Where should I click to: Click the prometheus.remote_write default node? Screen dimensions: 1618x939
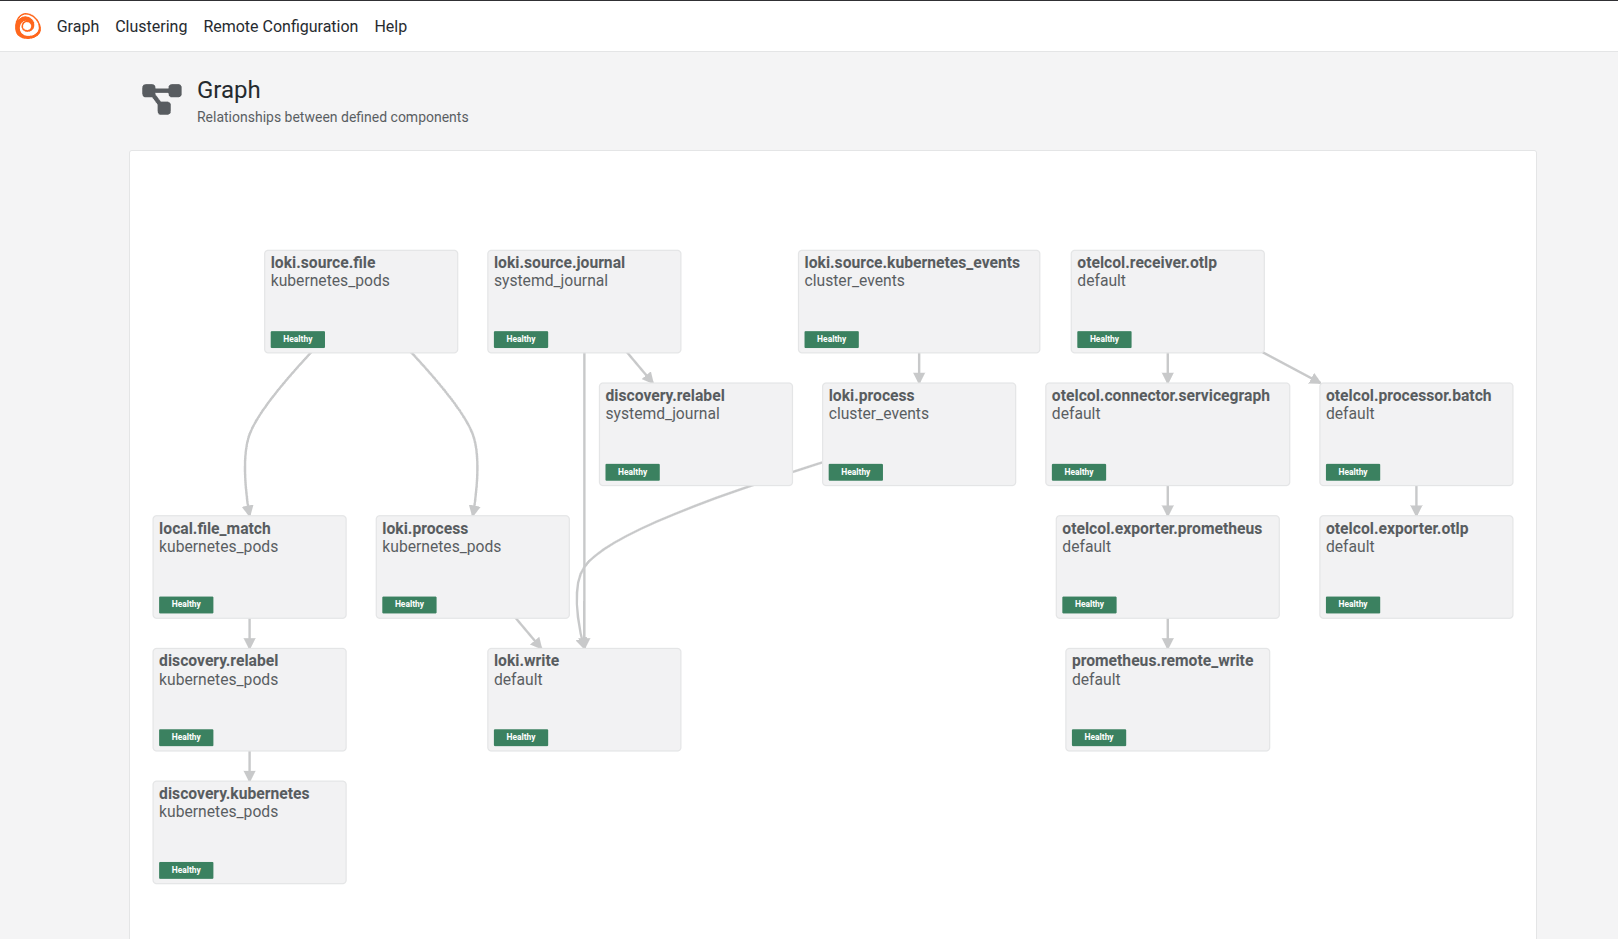click(1167, 699)
